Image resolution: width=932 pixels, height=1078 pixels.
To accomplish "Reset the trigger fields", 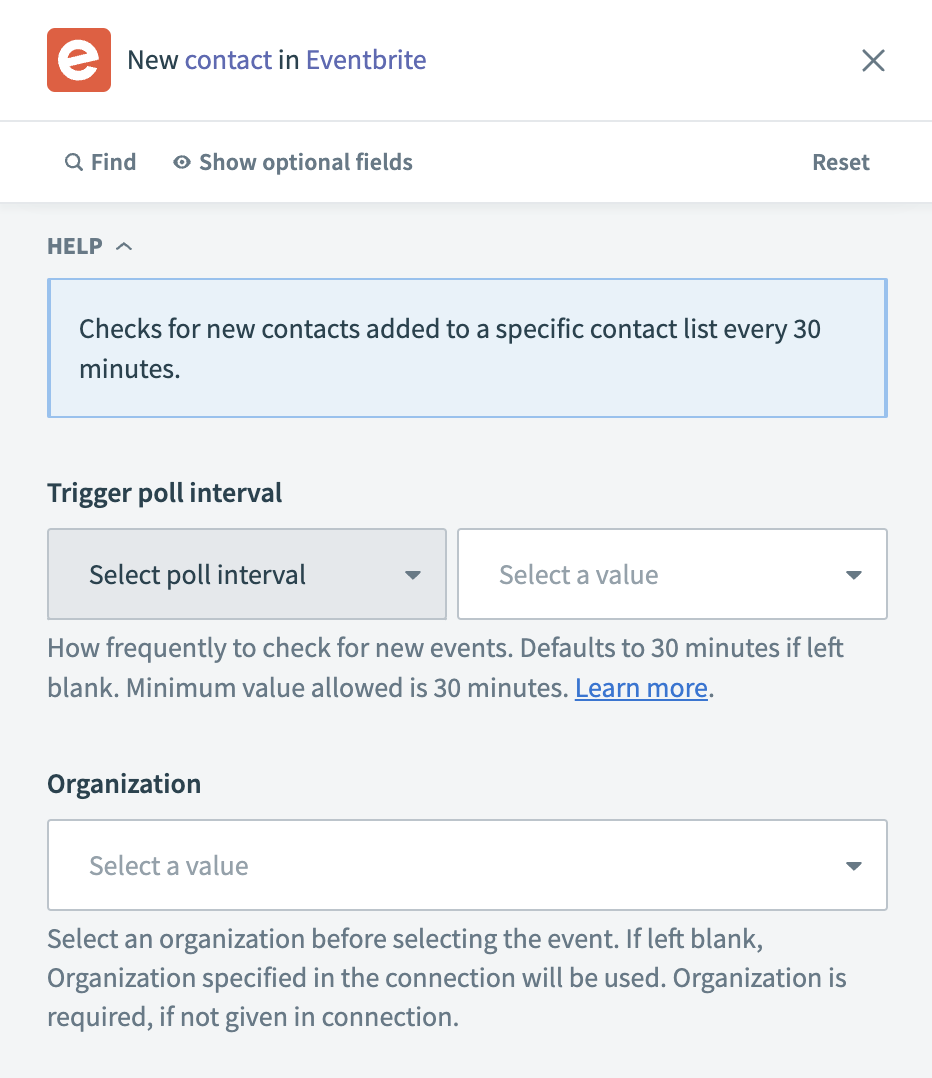I will 840,162.
